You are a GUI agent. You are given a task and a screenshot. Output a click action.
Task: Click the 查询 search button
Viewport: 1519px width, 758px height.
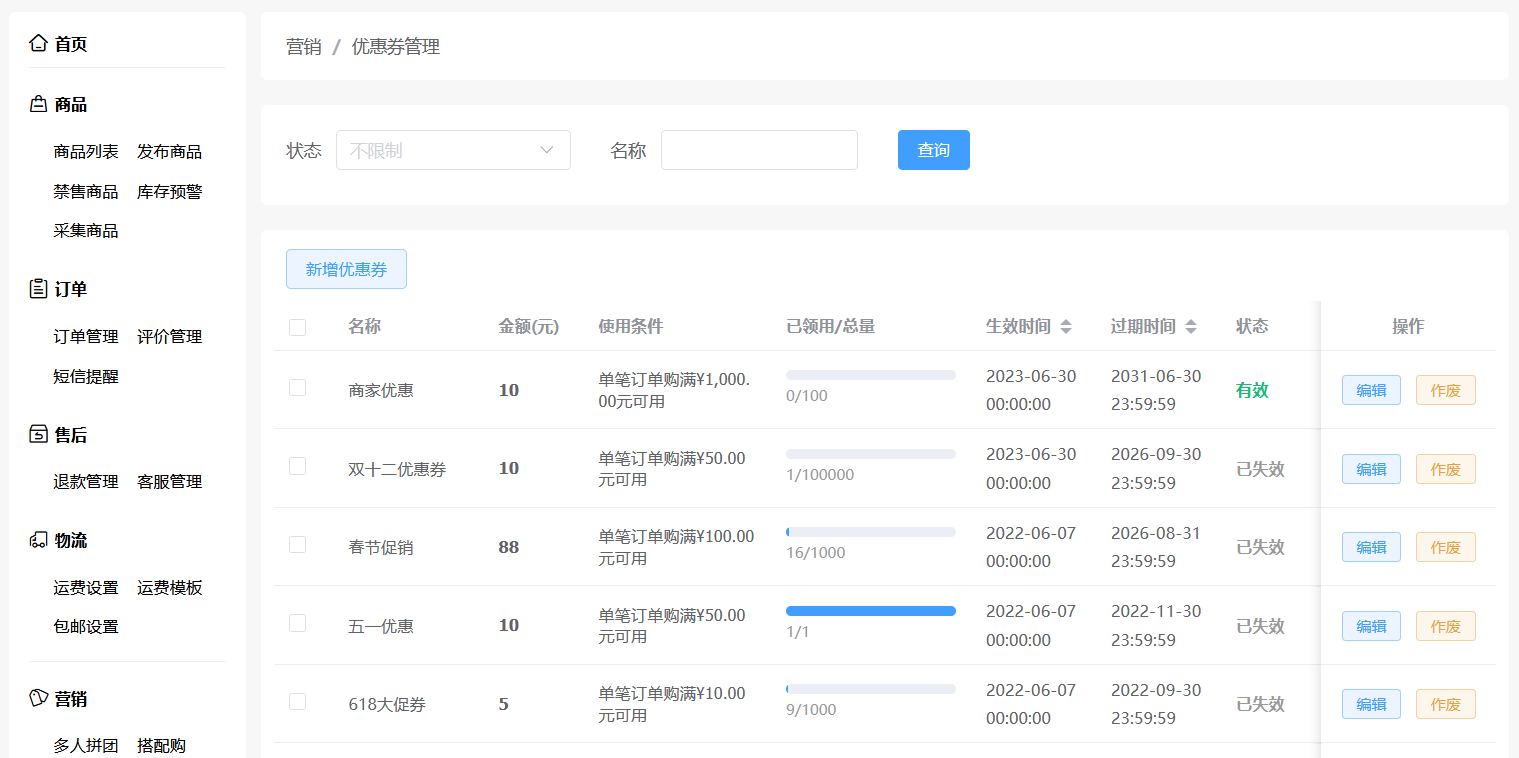click(934, 150)
